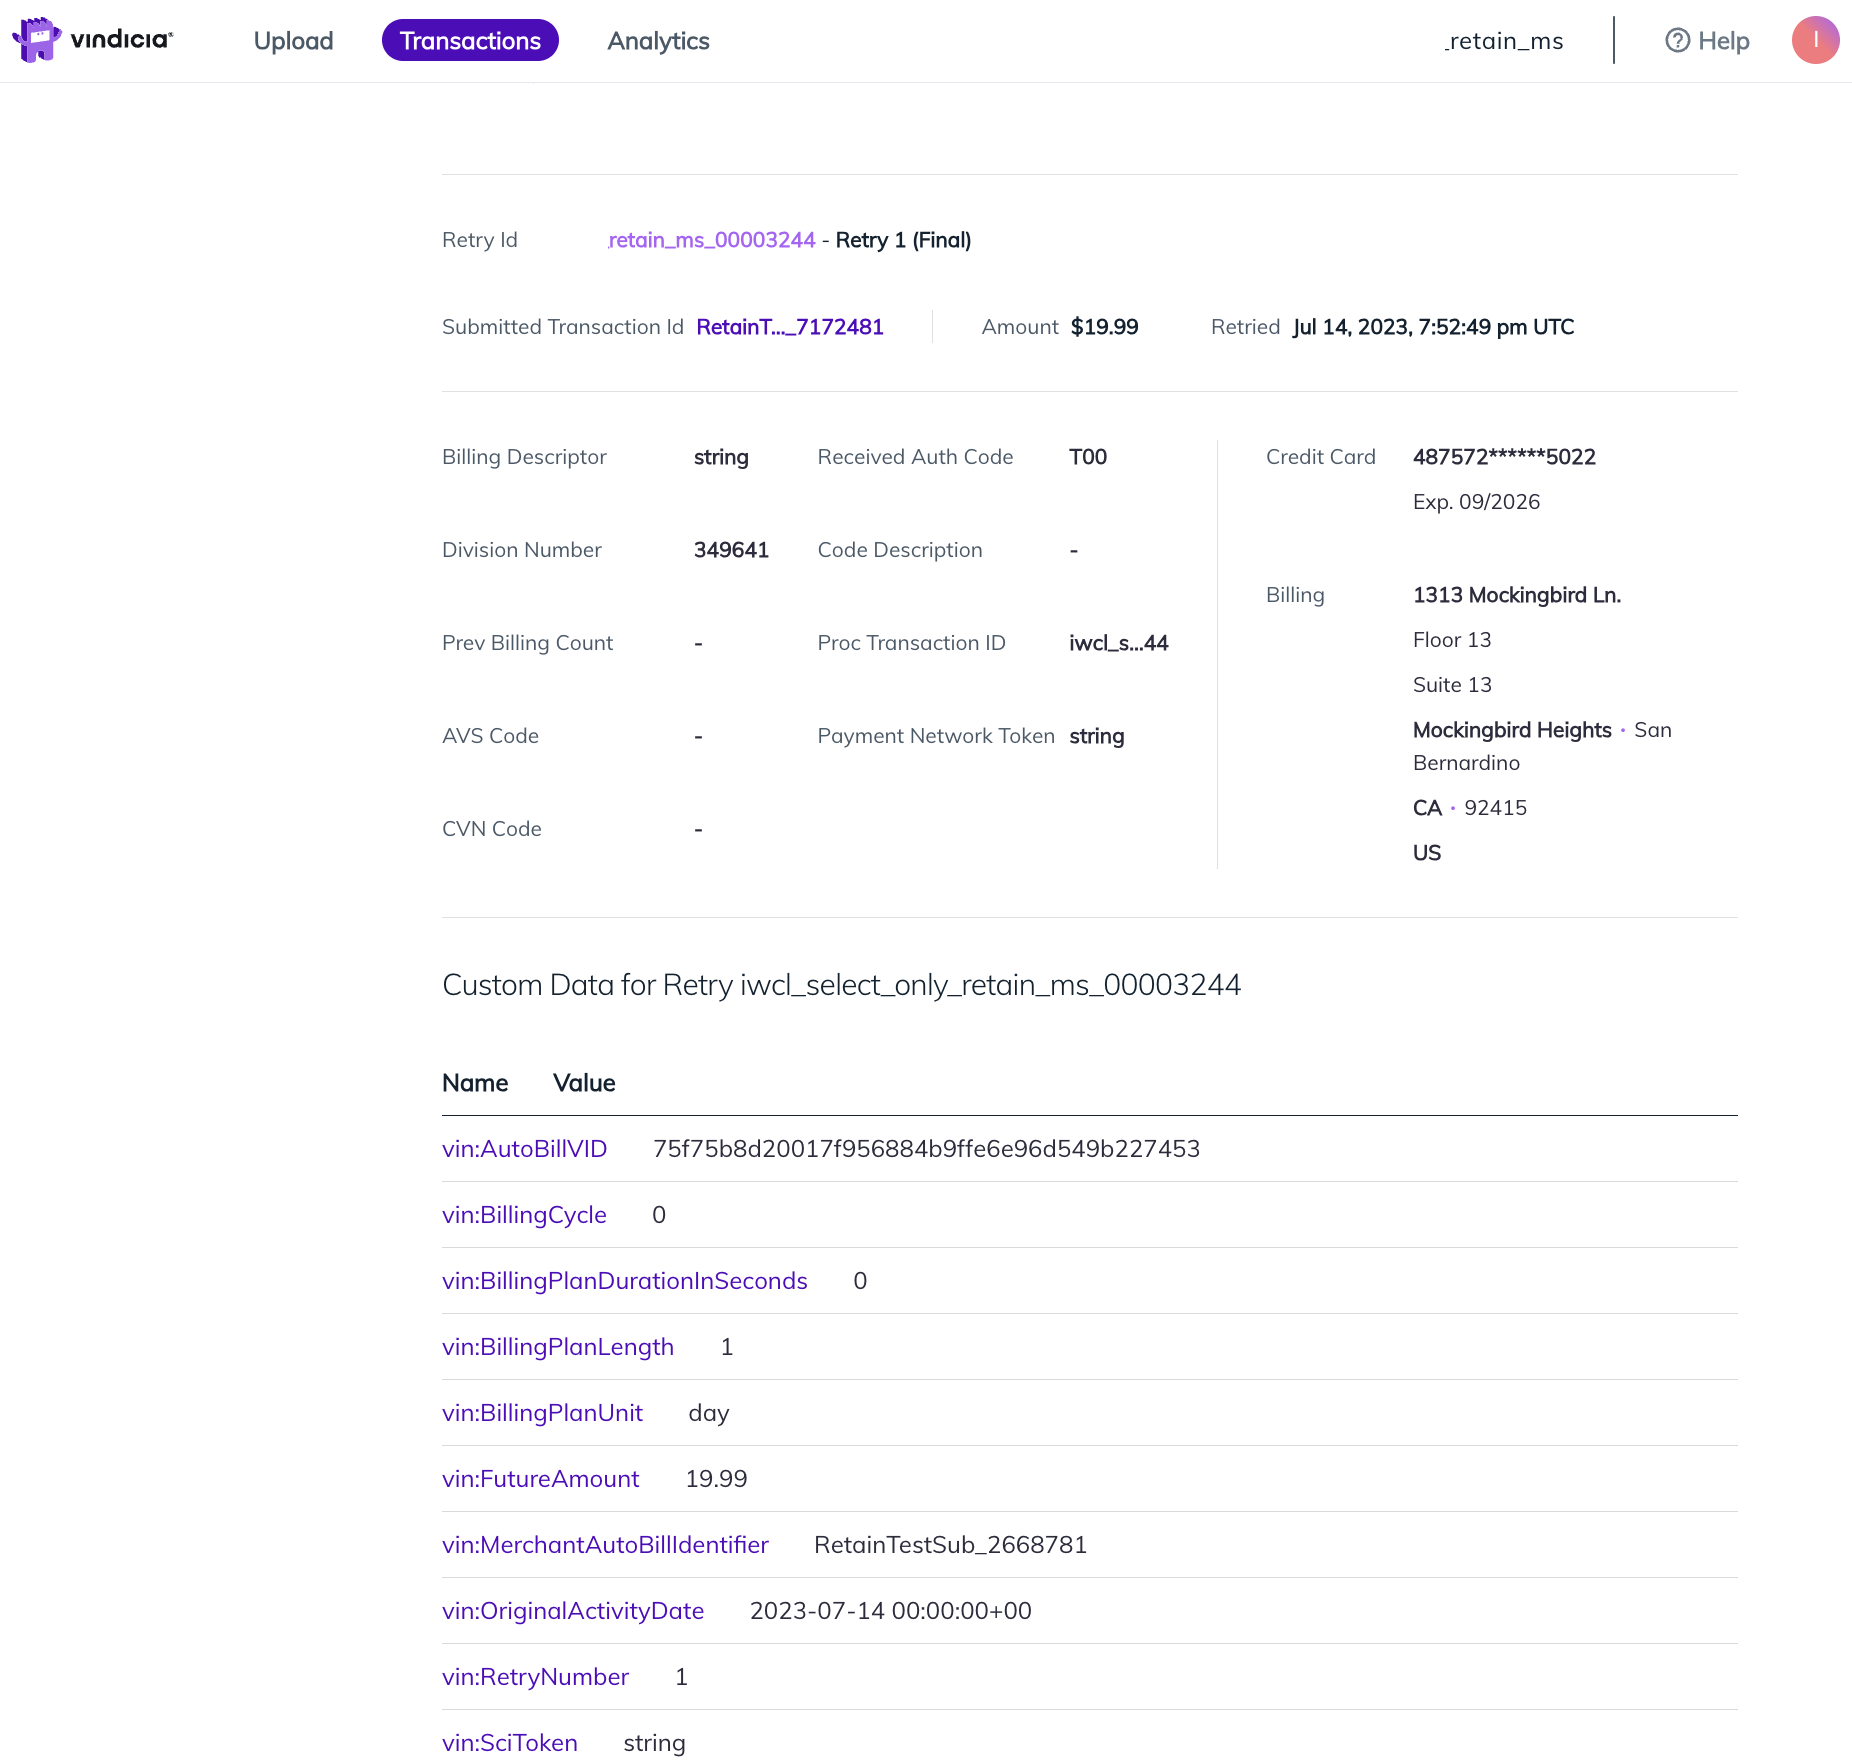The width and height of the screenshot is (1852, 1764).
Task: Click the credit card number 487572******5022
Action: [1504, 457]
